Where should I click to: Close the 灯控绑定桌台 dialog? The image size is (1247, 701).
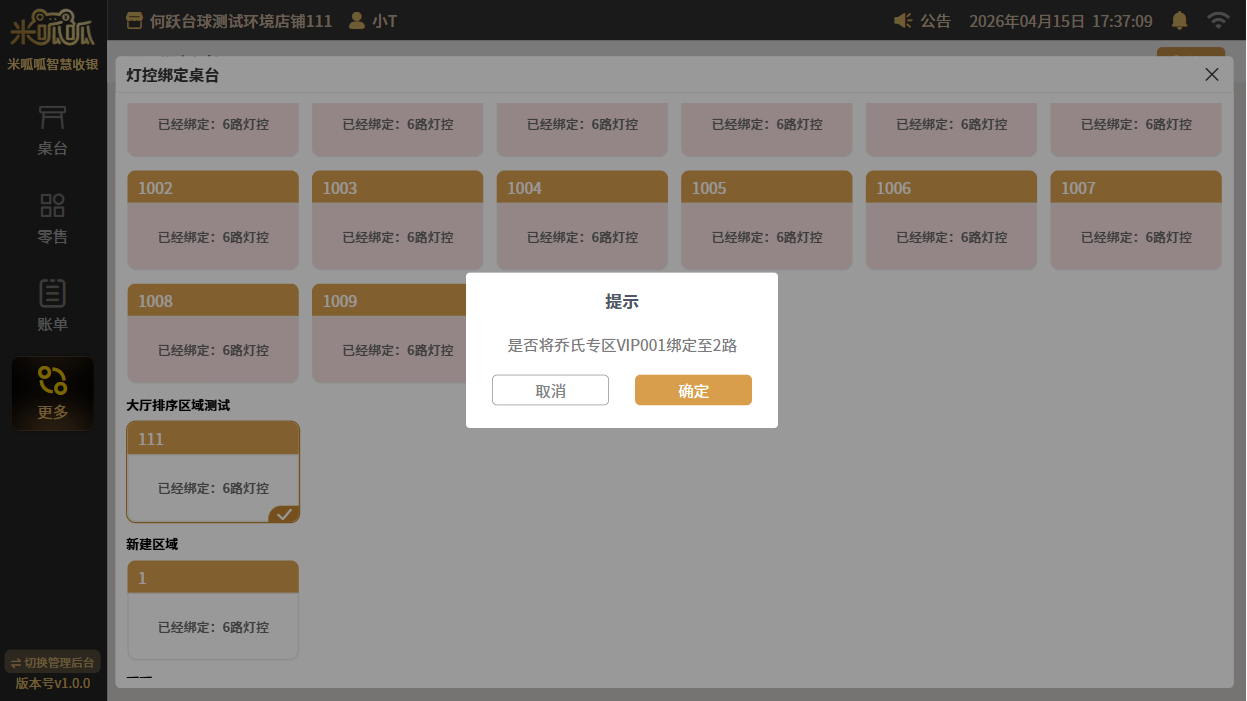[x=1212, y=75]
